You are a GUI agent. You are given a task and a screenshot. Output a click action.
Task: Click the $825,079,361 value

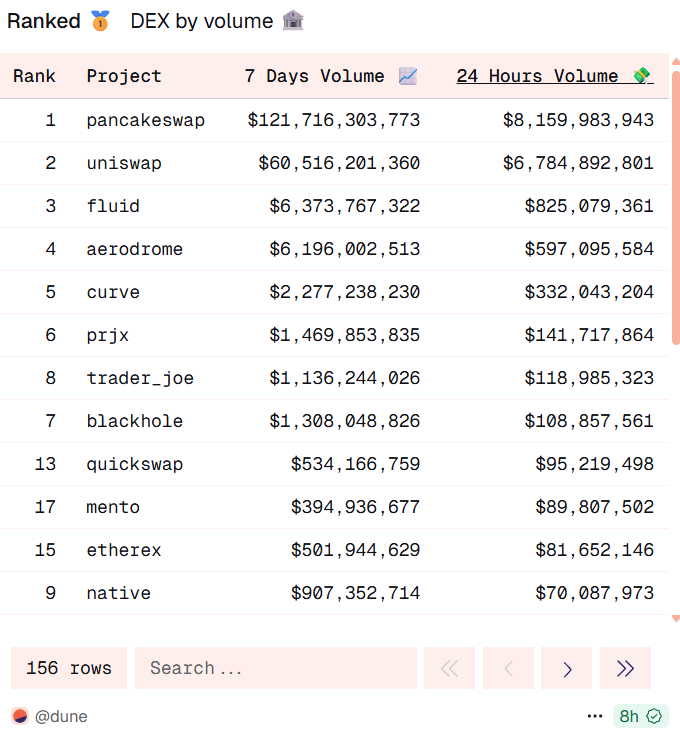[589, 206]
